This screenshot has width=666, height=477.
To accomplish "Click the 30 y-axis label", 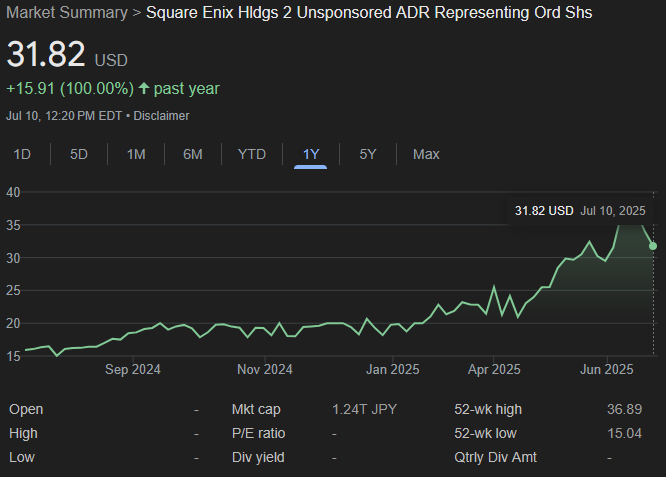I will click(x=13, y=258).
